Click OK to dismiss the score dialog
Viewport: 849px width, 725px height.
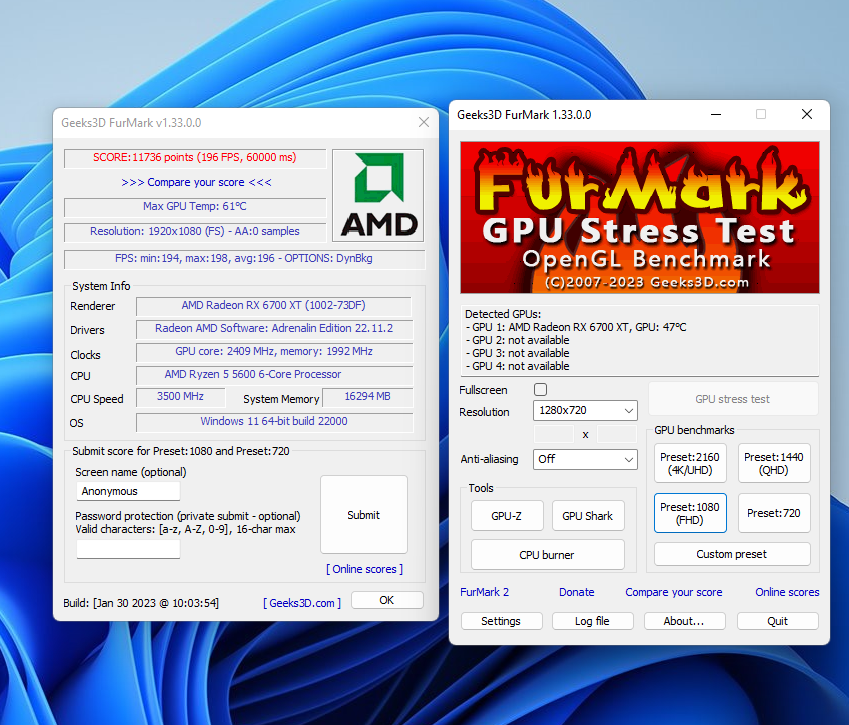[387, 600]
